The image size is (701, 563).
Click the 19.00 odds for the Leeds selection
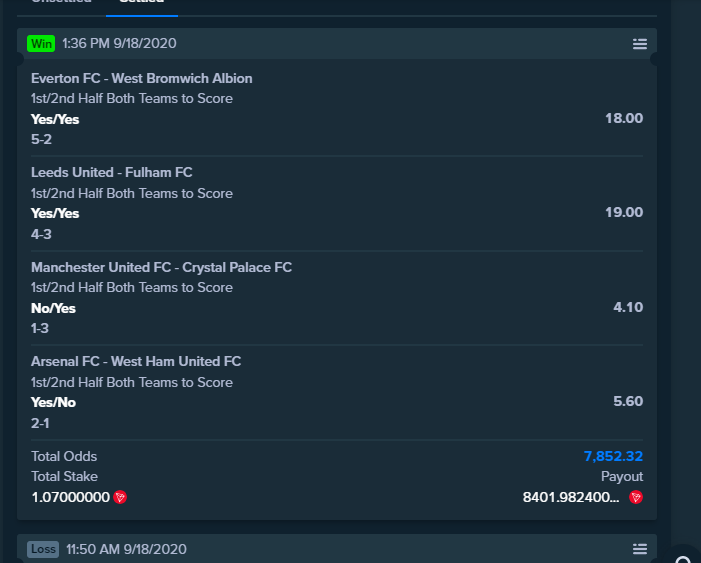tap(624, 212)
